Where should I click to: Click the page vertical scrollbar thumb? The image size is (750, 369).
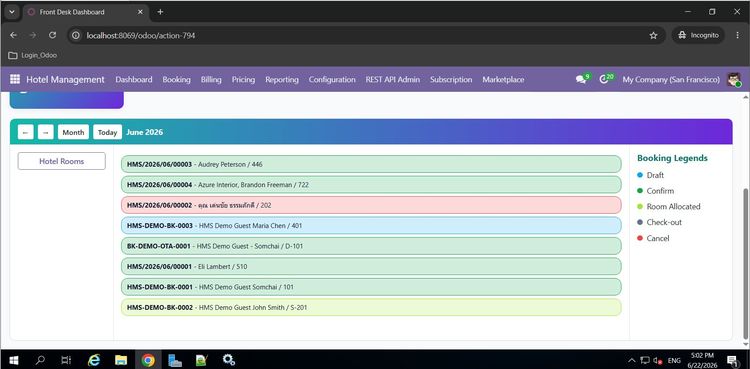pos(745,263)
